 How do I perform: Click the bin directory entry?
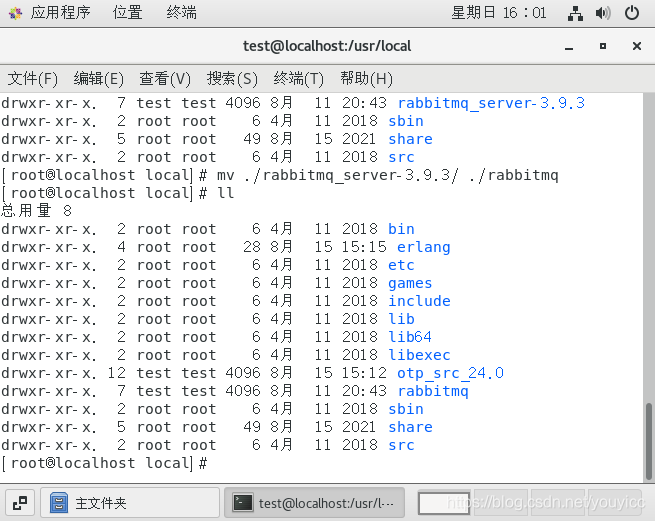click(401, 229)
